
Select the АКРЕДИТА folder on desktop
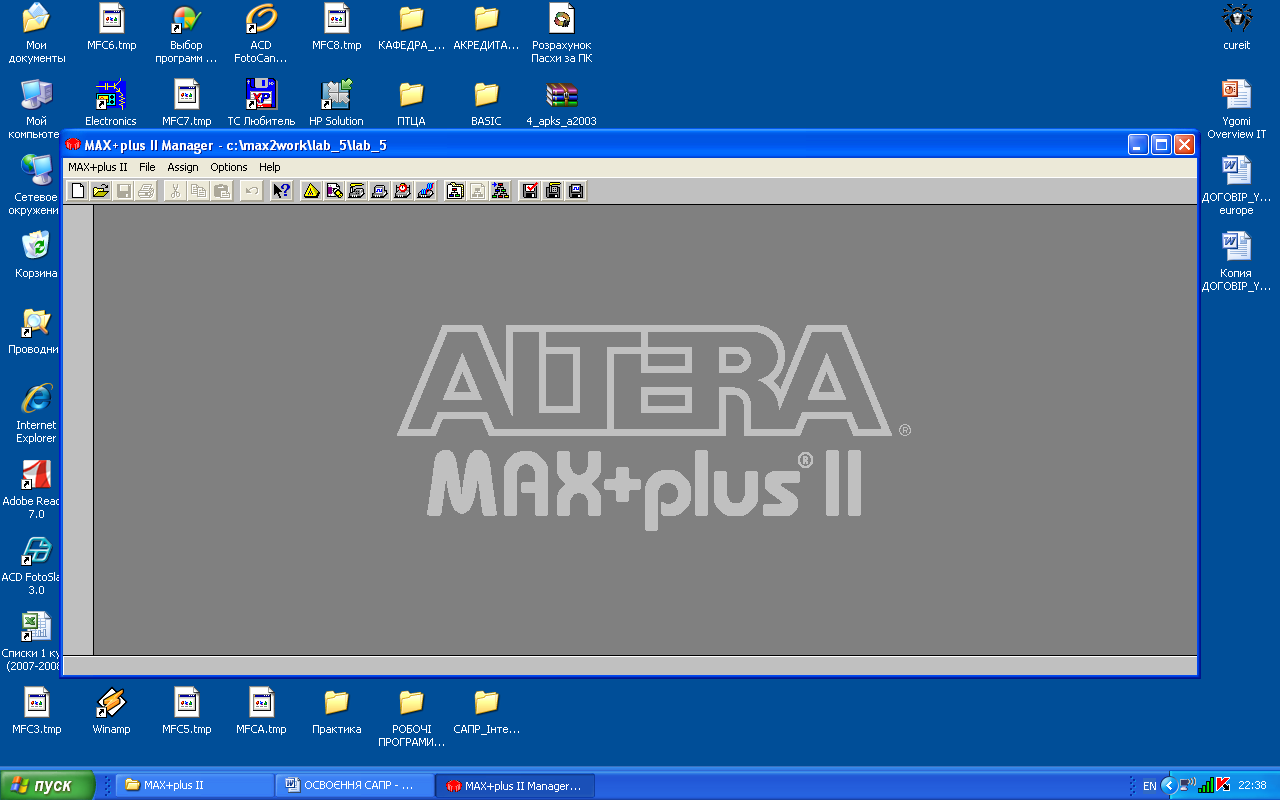[x=486, y=28]
